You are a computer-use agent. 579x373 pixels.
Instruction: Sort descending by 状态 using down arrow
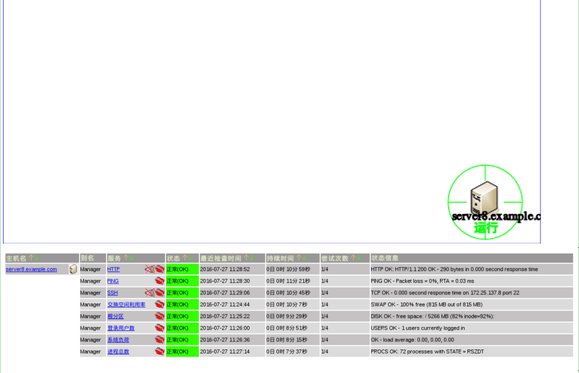tap(190, 258)
